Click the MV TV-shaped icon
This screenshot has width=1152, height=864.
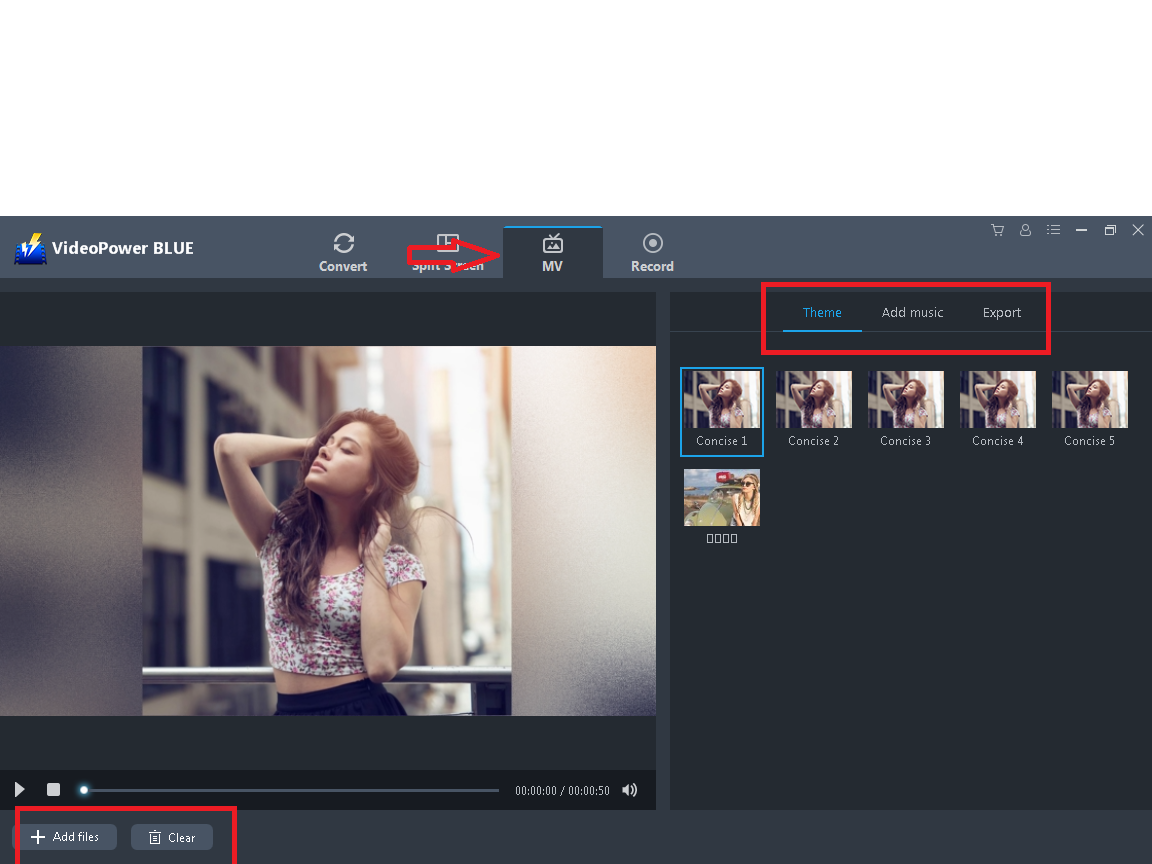[x=552, y=243]
